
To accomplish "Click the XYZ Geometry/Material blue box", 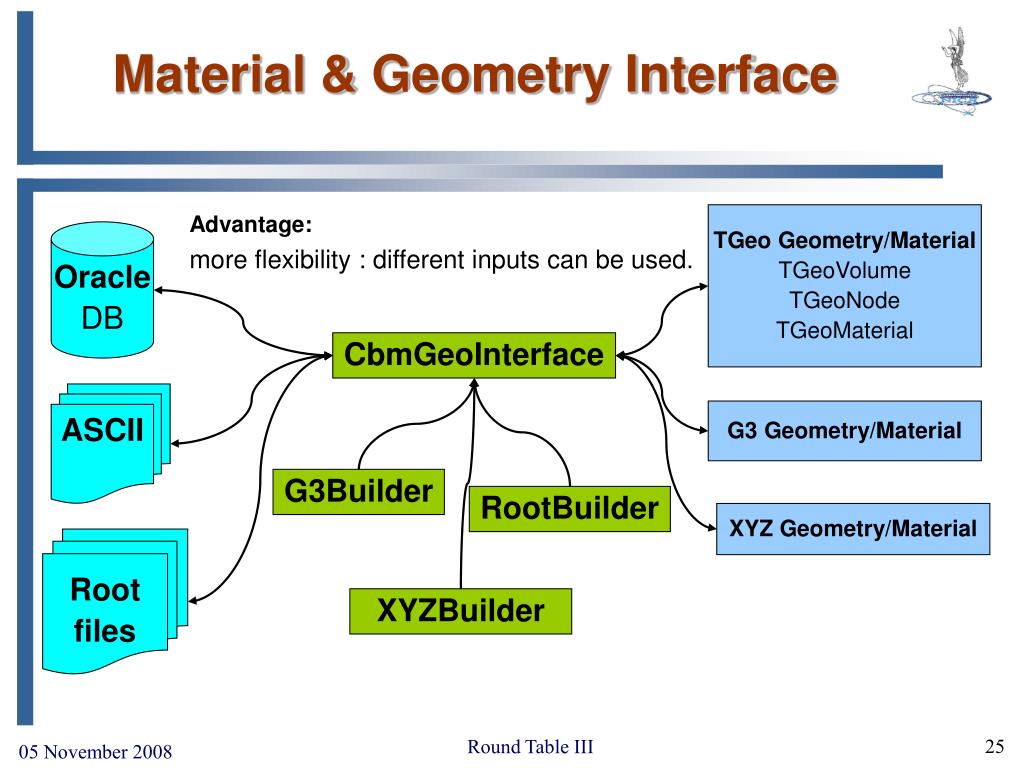I will (x=853, y=529).
